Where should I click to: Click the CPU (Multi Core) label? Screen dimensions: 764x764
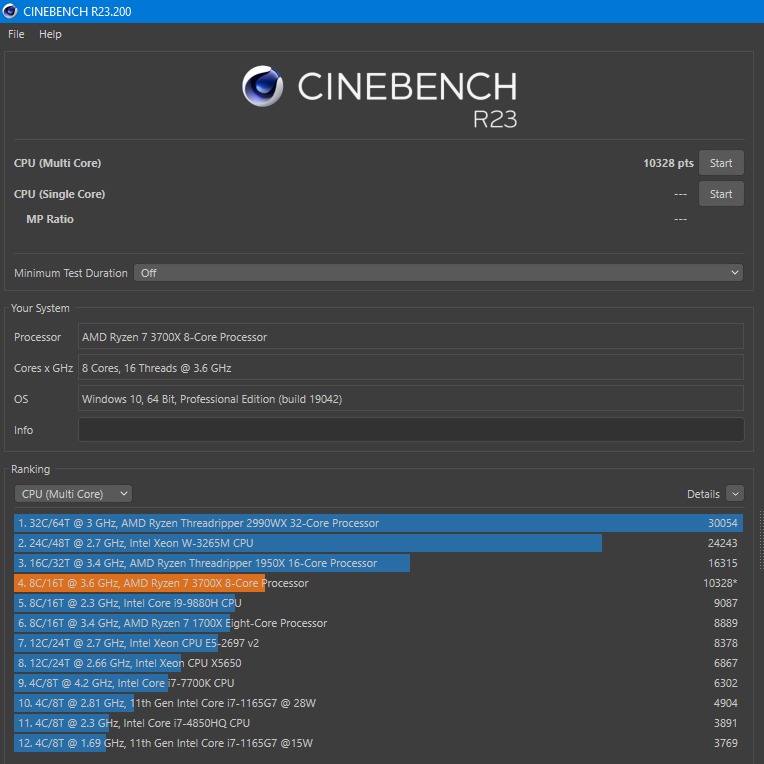tap(57, 163)
